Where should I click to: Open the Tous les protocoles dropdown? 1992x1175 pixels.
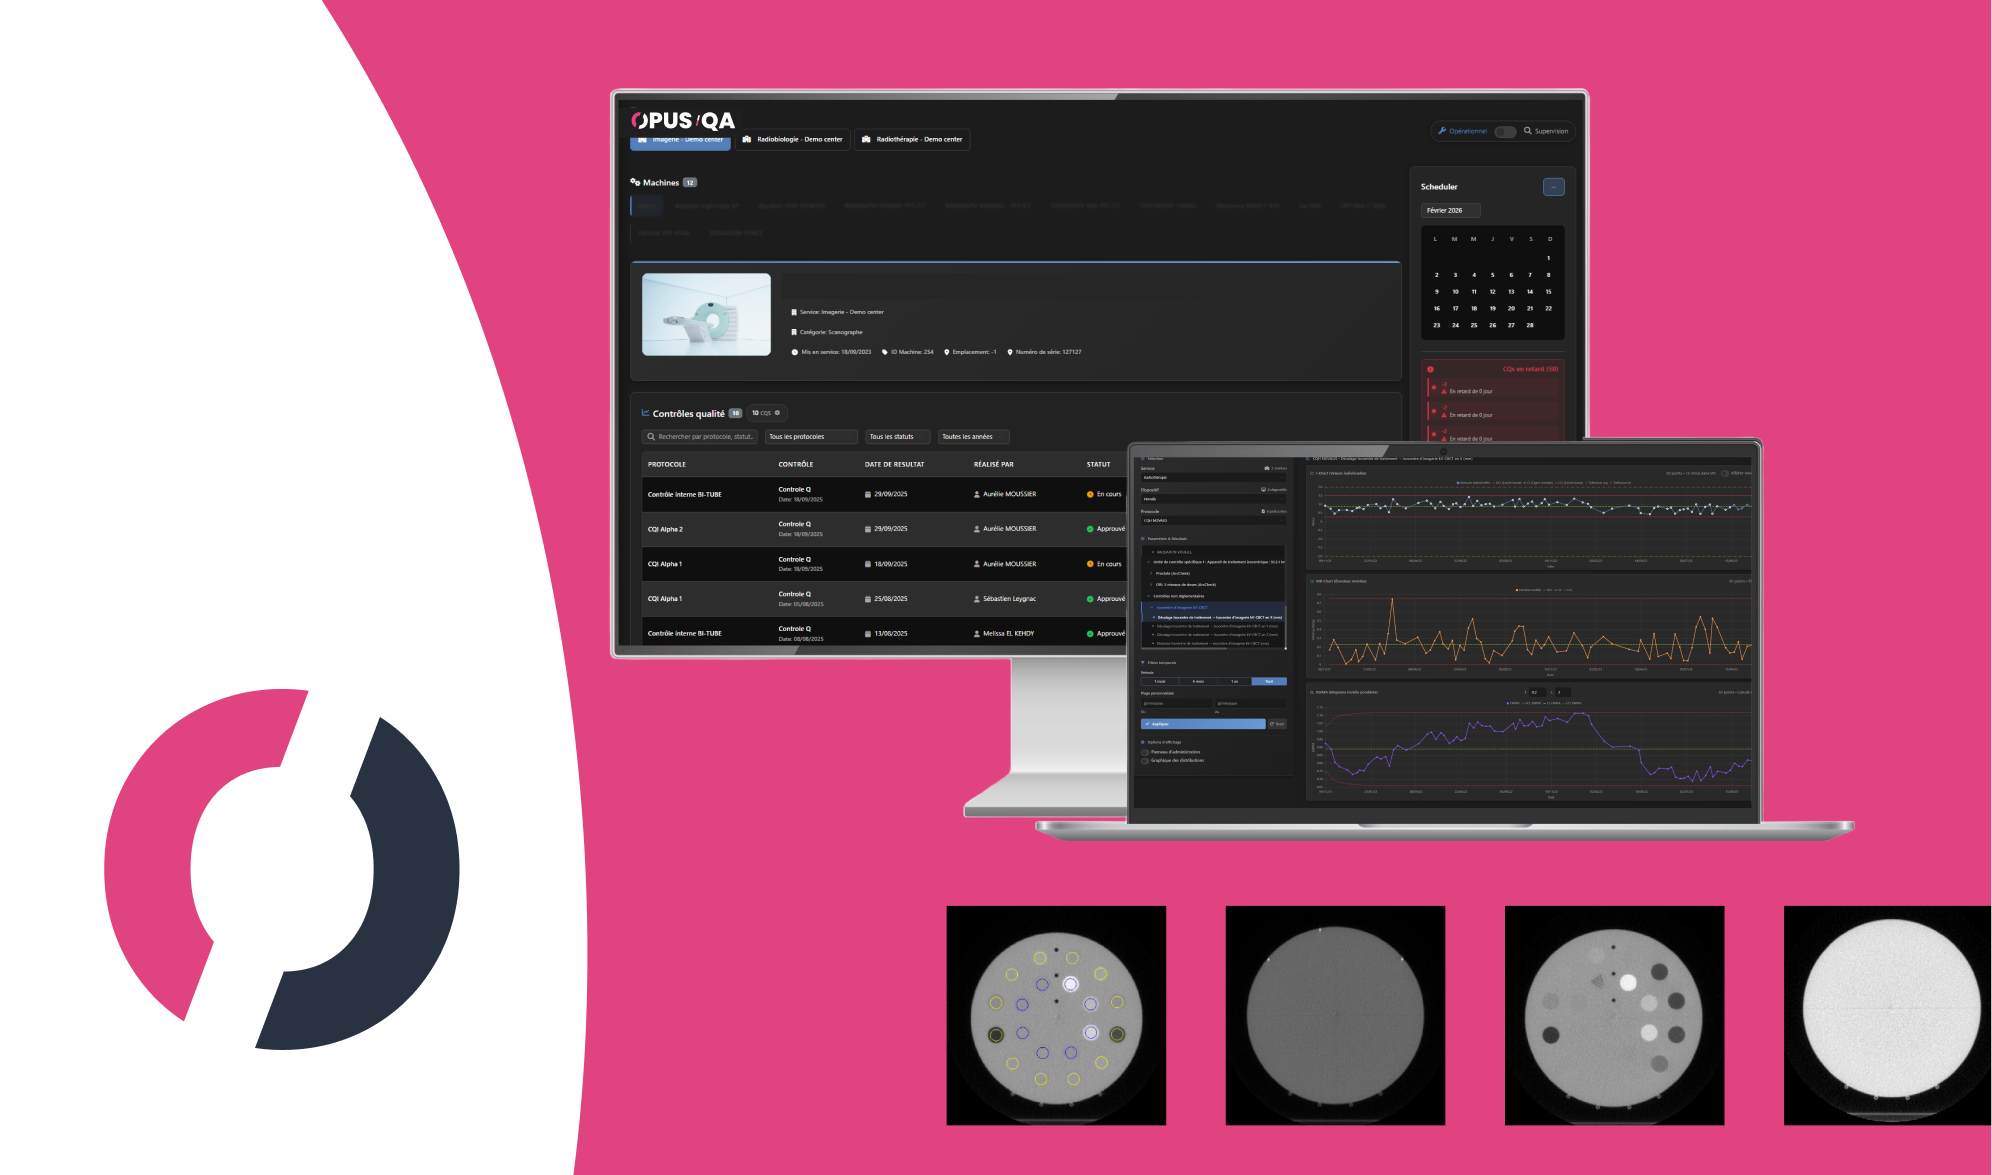(811, 437)
